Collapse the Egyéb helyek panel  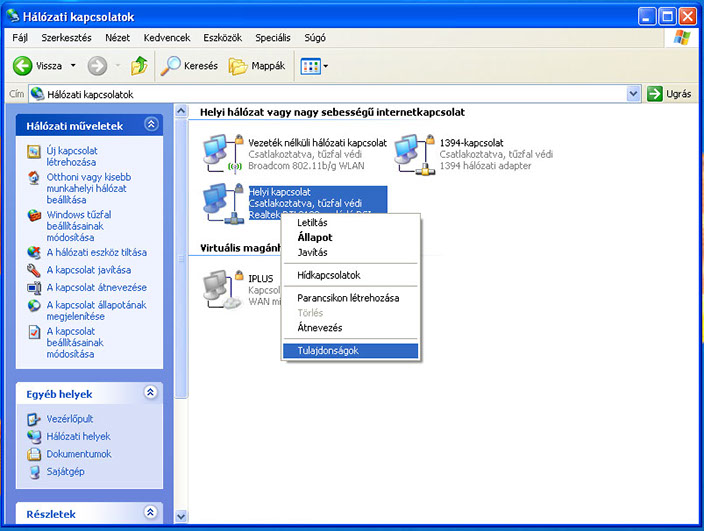point(150,392)
